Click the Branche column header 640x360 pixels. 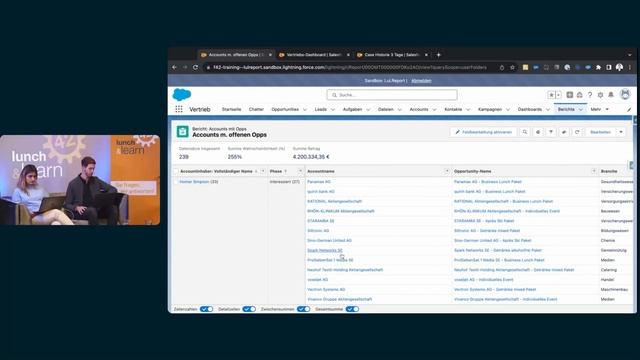pyautogui.click(x=609, y=171)
